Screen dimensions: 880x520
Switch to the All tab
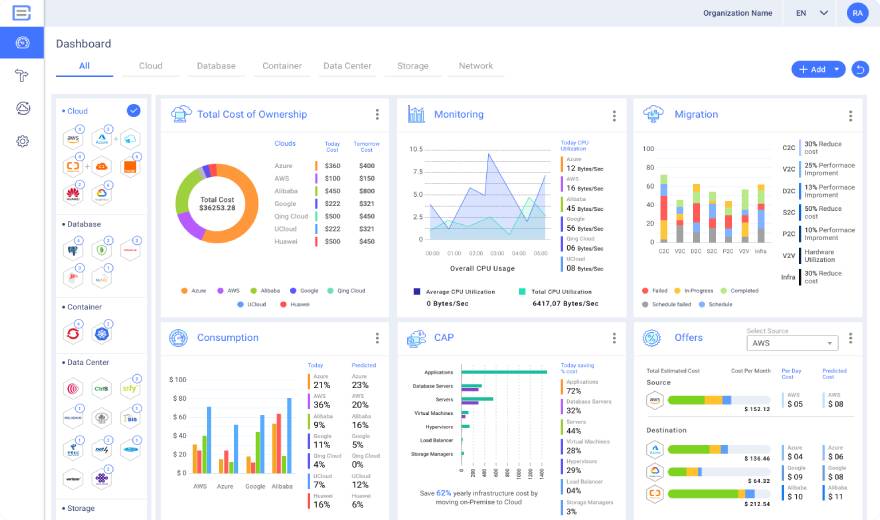84,66
